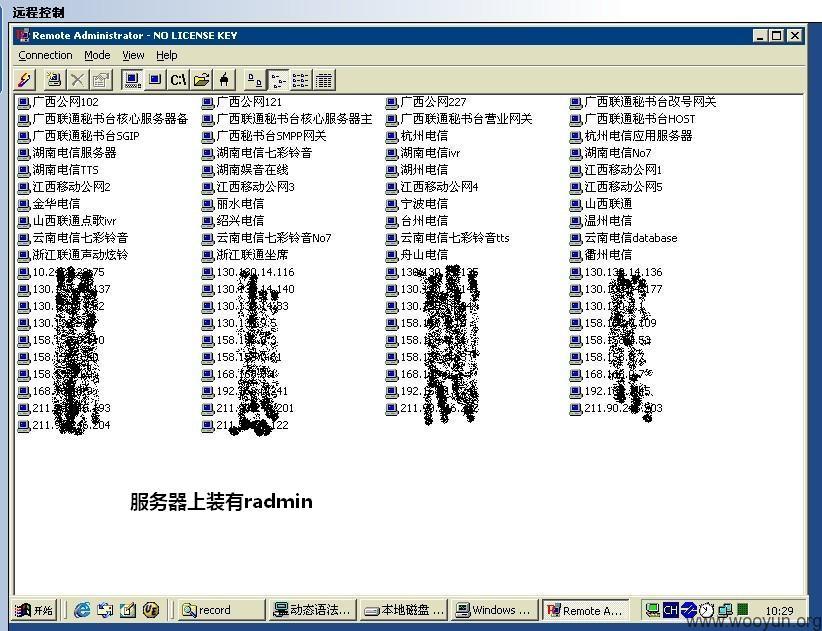Select 广西秘书台SMPP网关 entry
The image size is (822, 631).
(264, 136)
